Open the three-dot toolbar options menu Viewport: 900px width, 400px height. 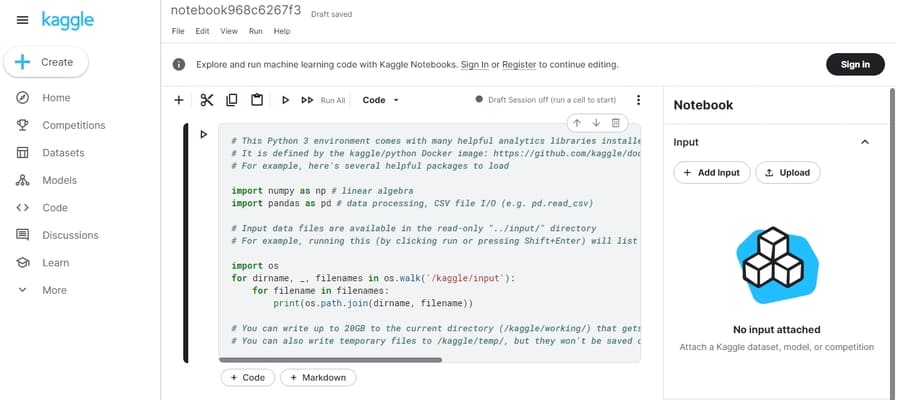click(638, 100)
